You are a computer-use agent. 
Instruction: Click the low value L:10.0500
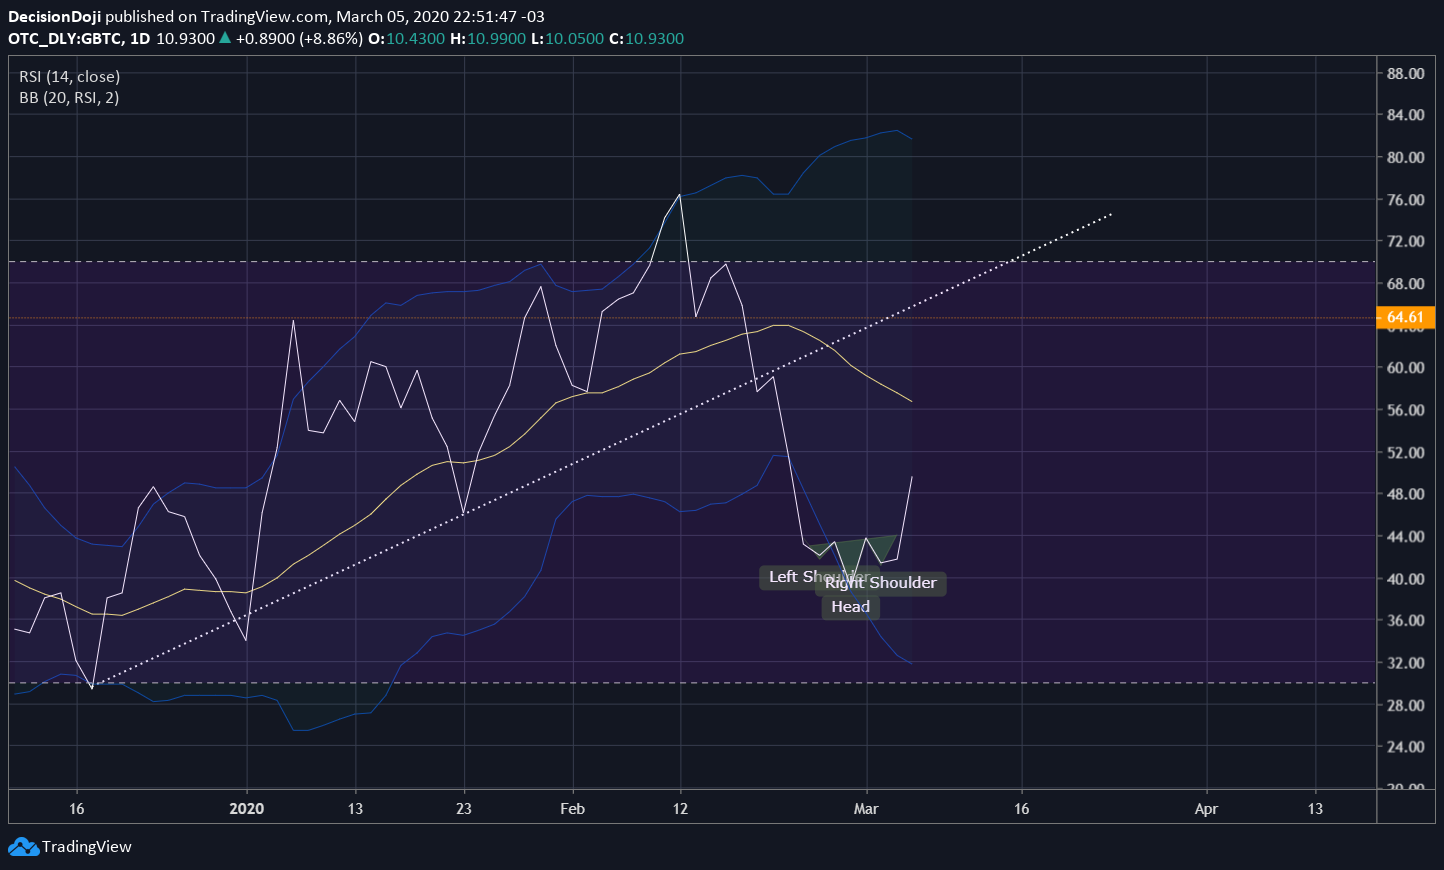567,39
